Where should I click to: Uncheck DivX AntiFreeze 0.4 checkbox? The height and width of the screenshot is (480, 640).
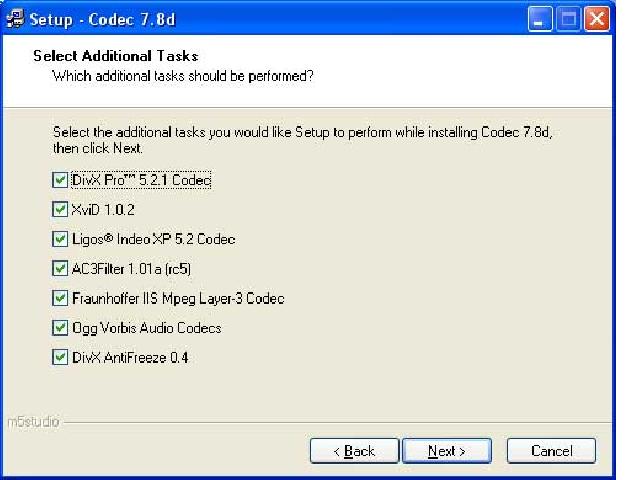point(60,358)
